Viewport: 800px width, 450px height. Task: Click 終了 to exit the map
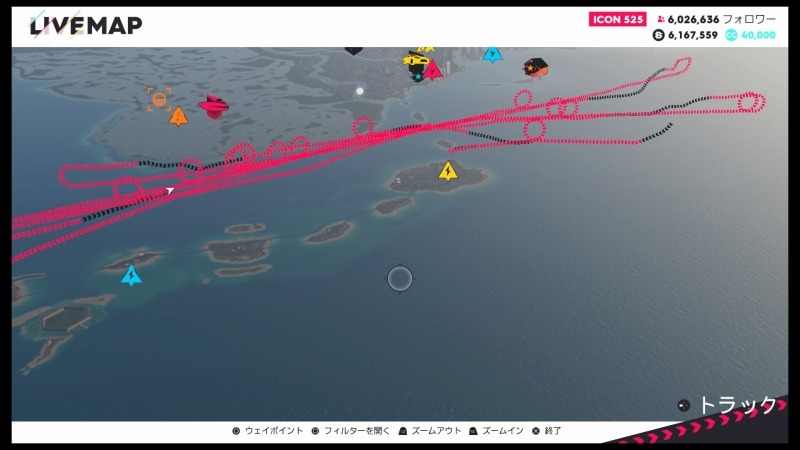[546, 431]
